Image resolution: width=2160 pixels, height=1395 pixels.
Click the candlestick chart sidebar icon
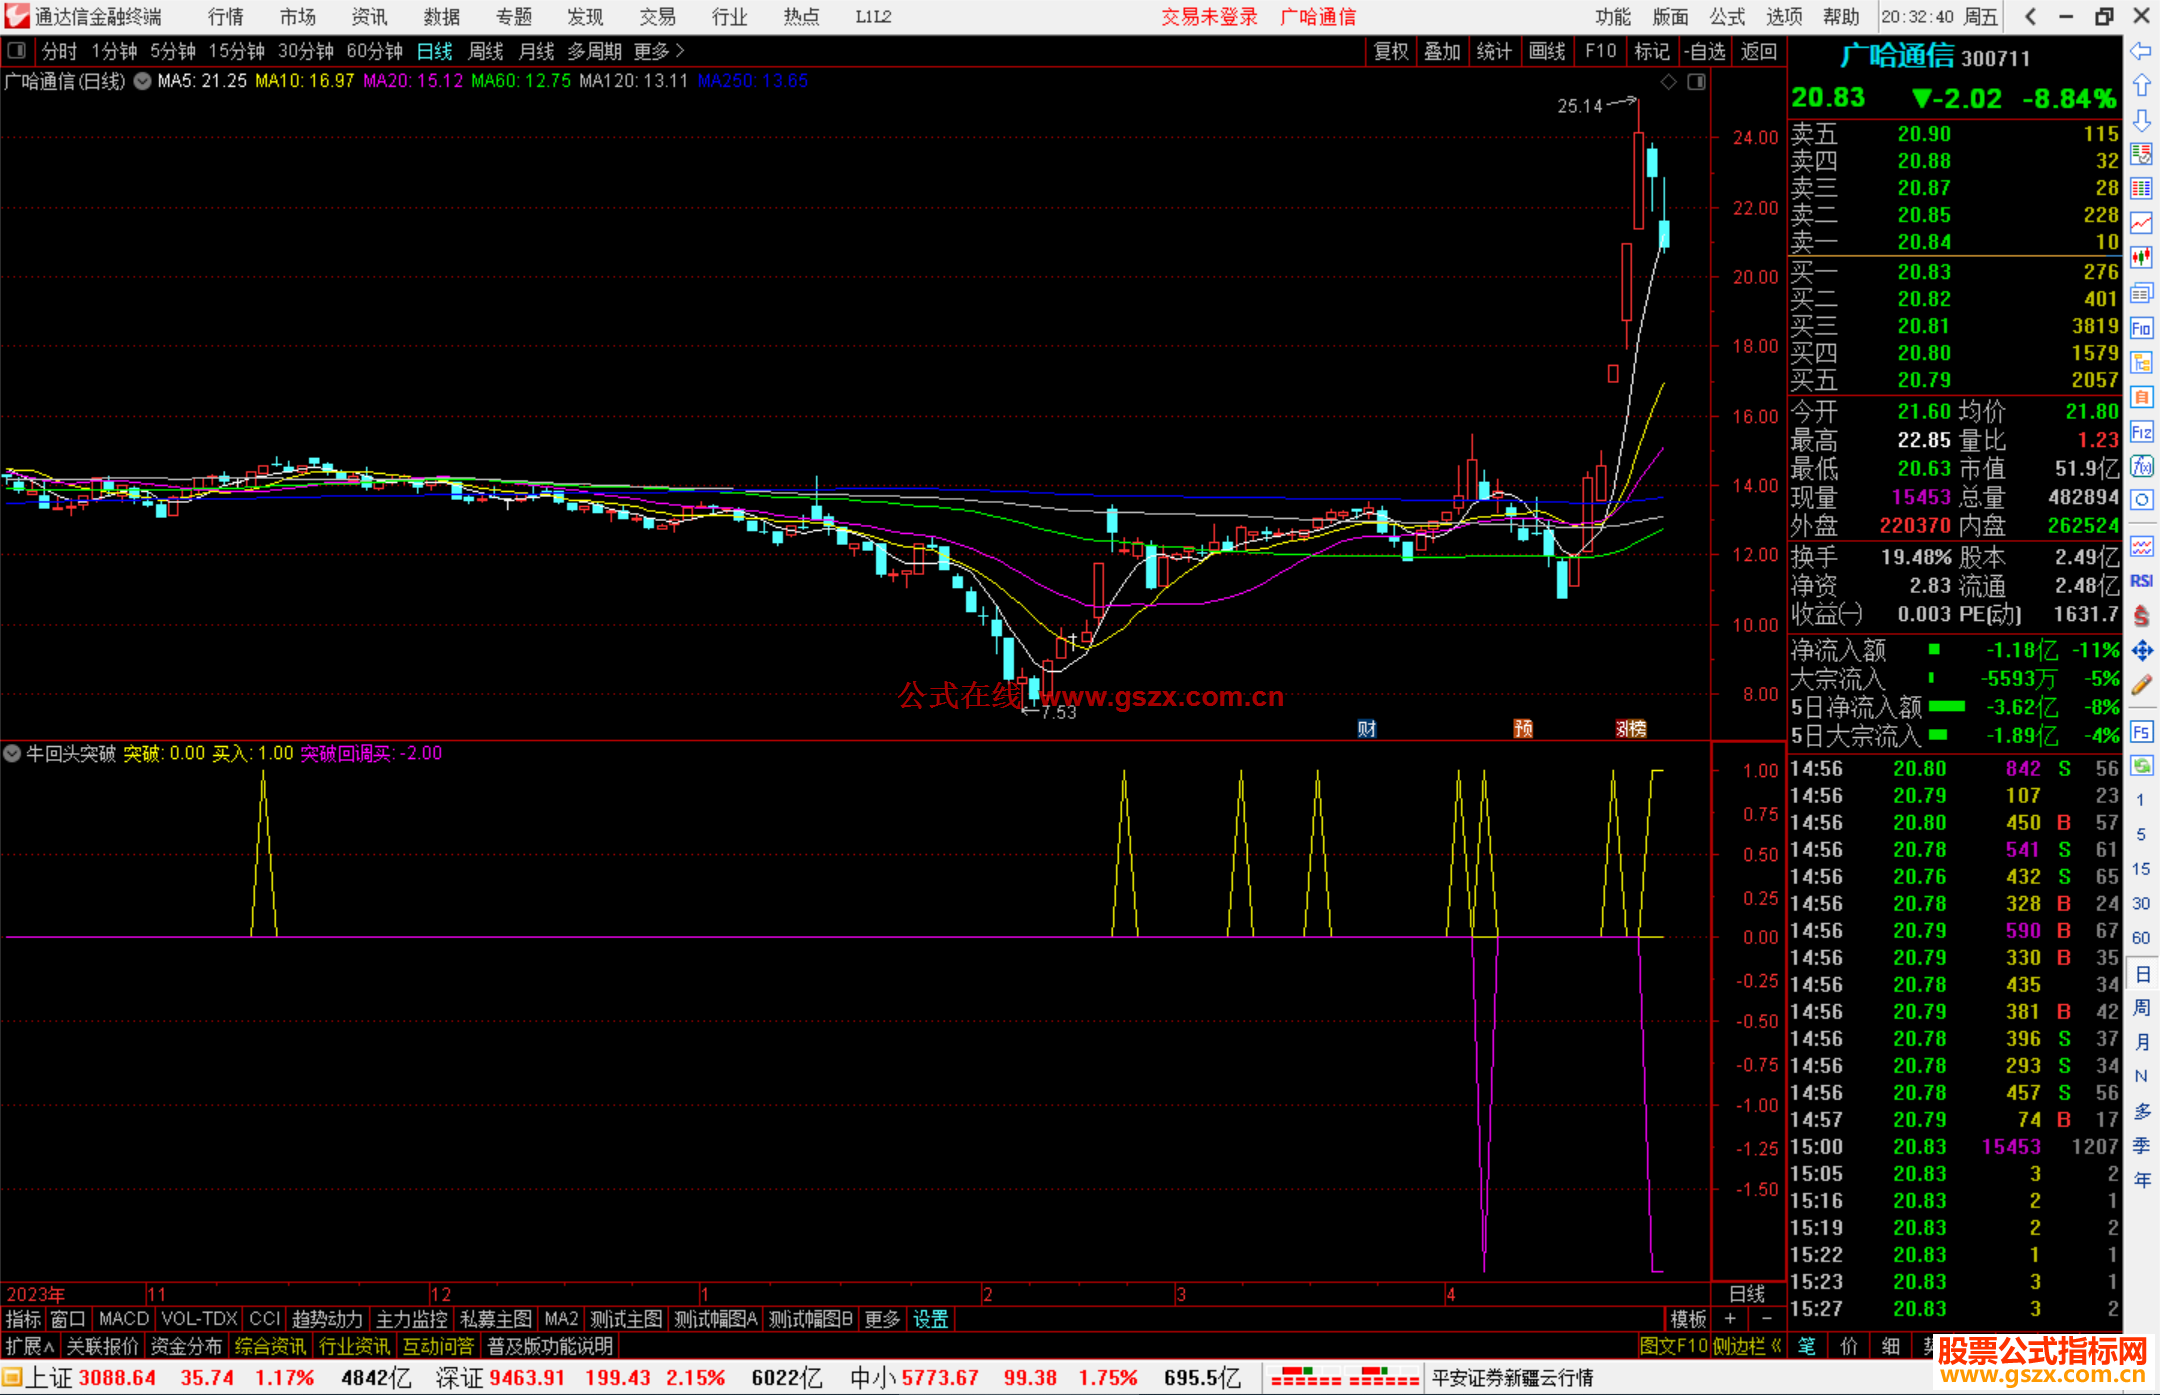(x=2141, y=258)
